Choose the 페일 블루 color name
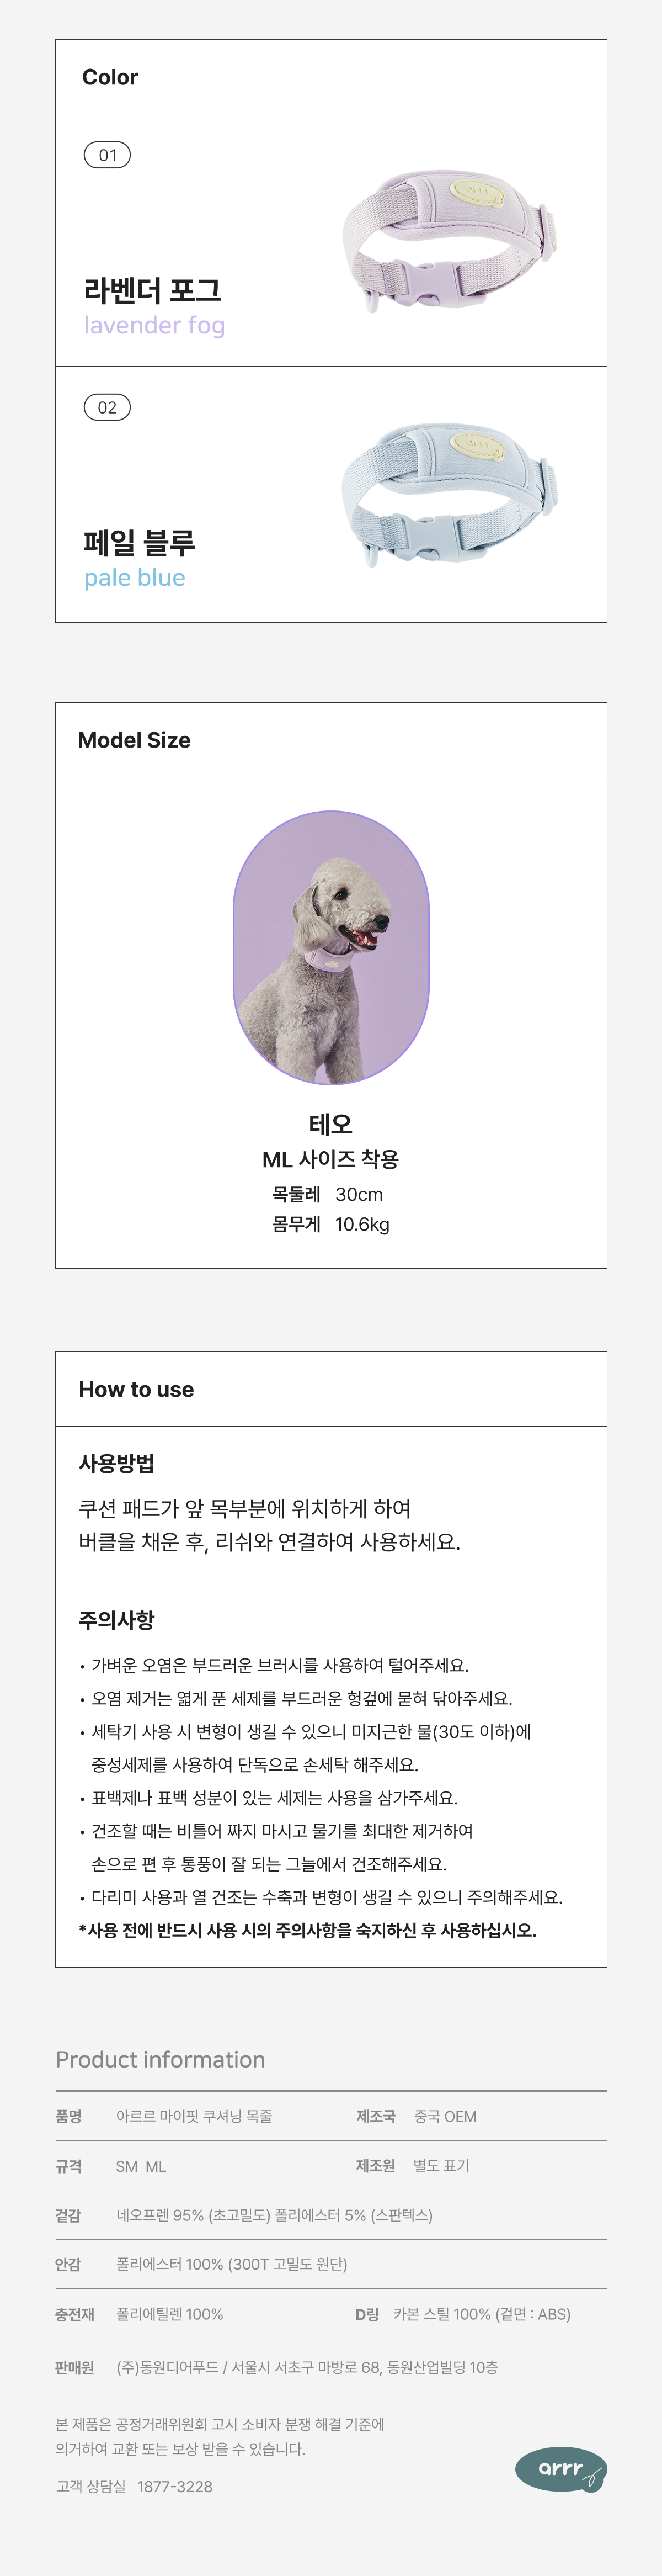The image size is (662, 2576). tap(139, 543)
